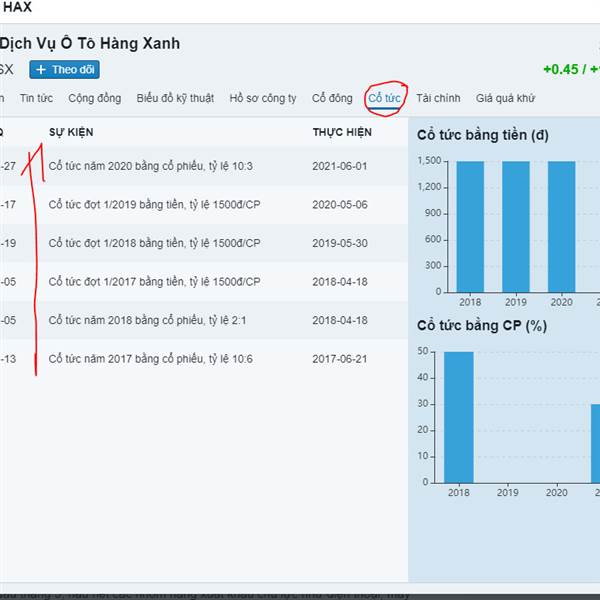
Task: Click the date 2019-05-30
Action: (x=340, y=243)
